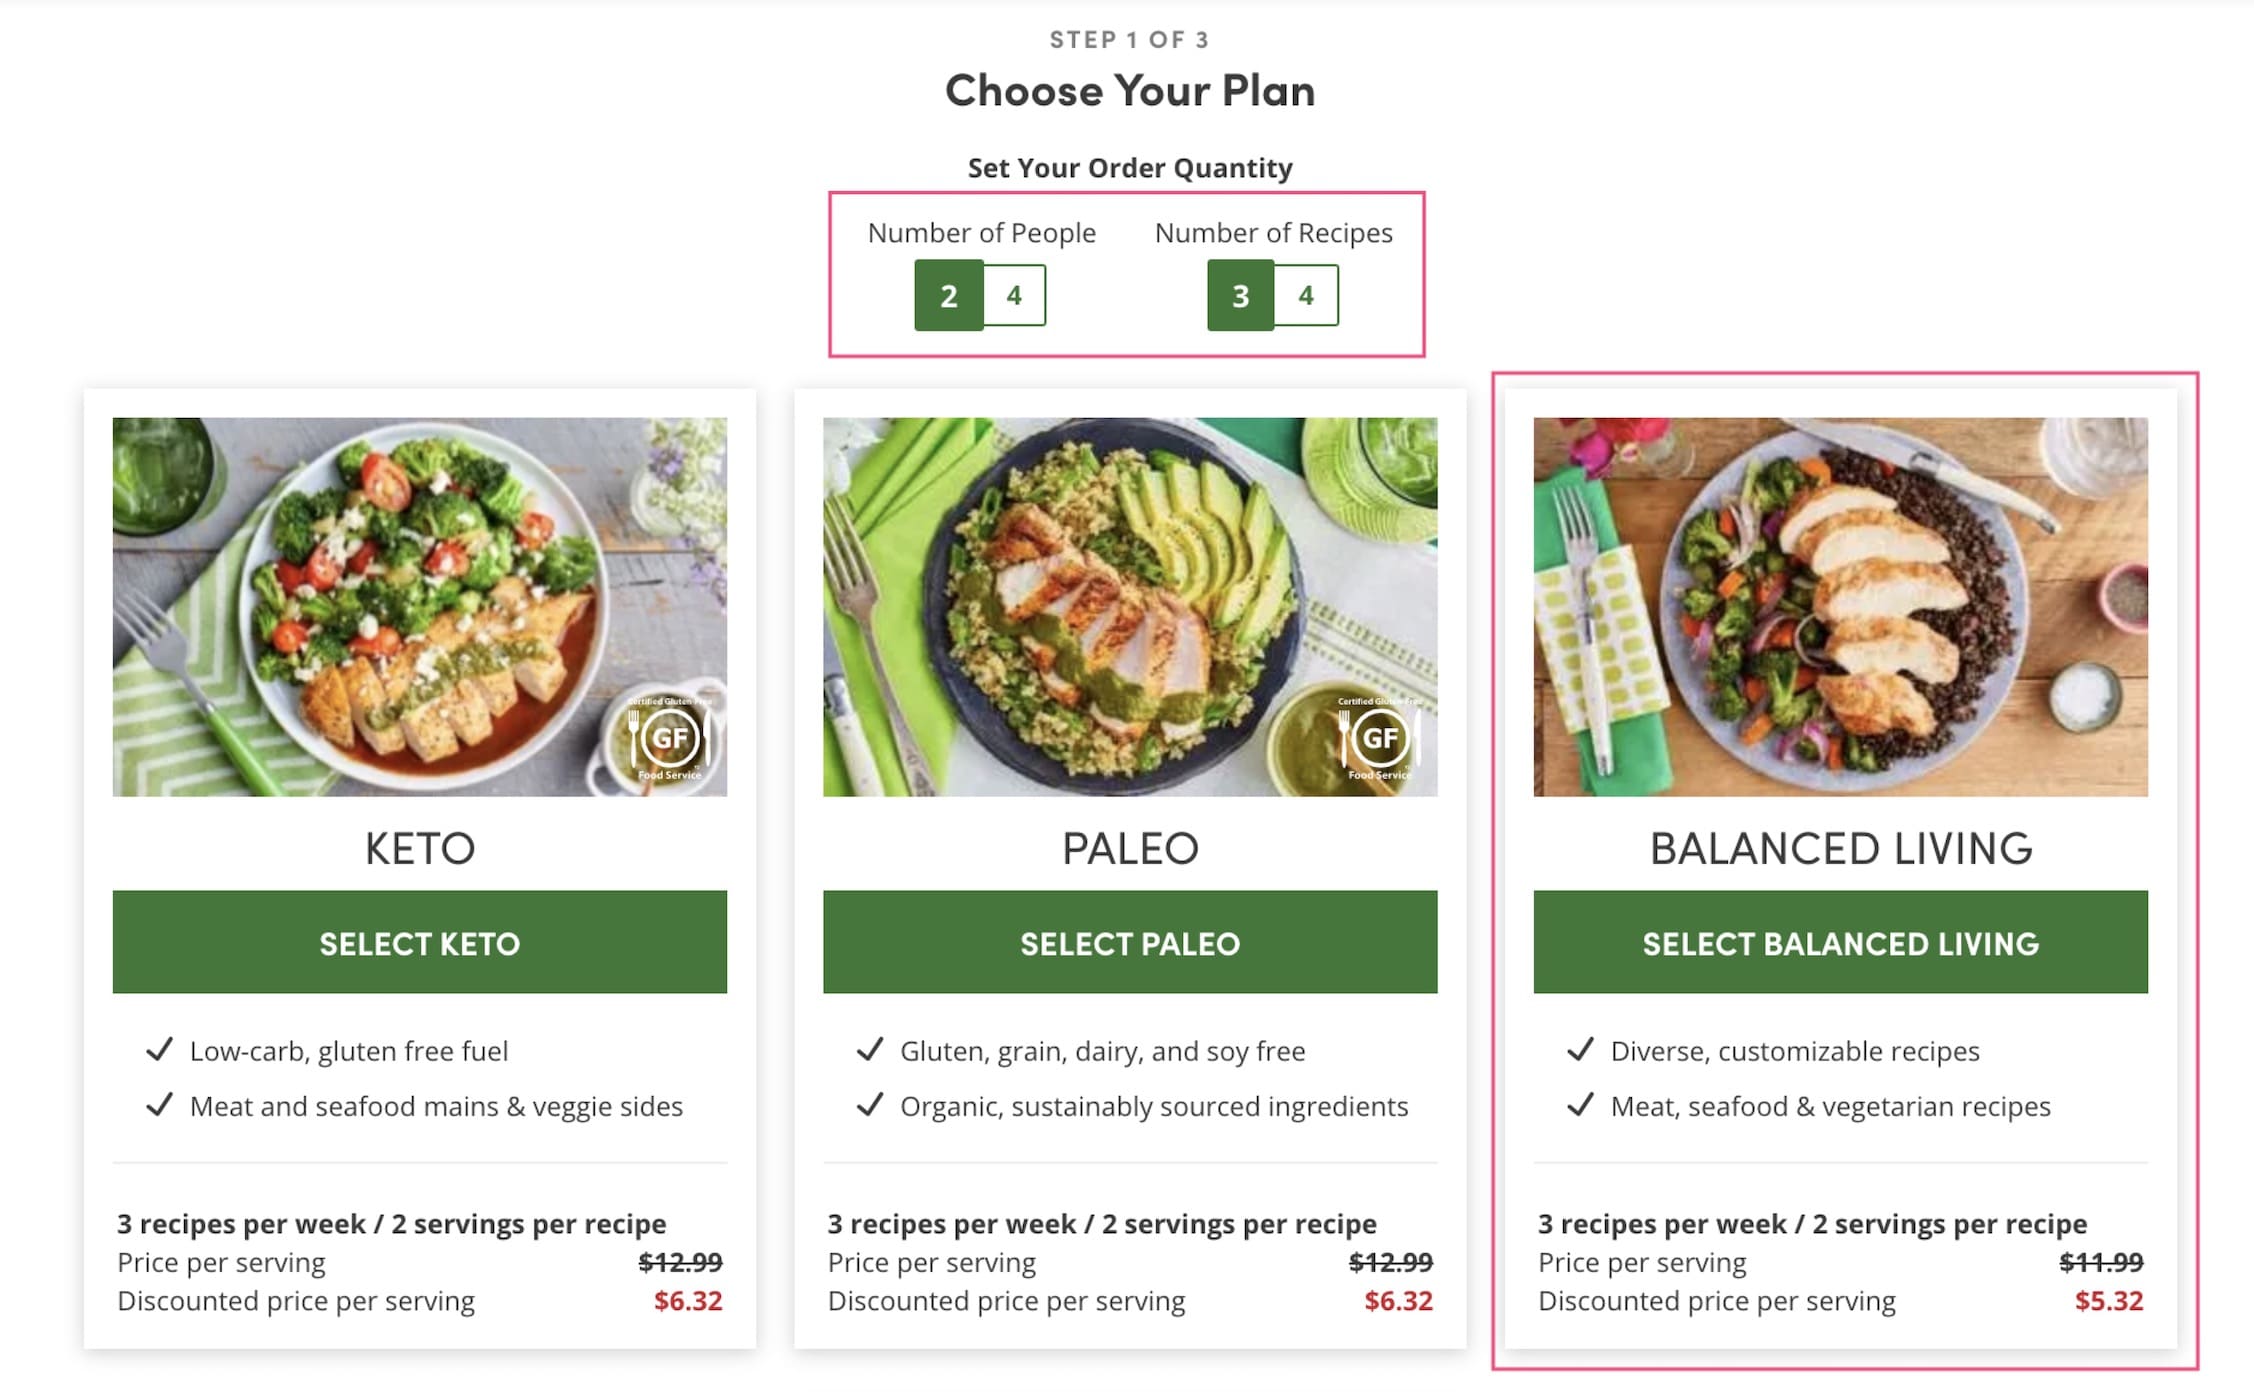Click the GF certified badge on the Paleo image
This screenshot has width=2254, height=1392.
[x=1381, y=738]
